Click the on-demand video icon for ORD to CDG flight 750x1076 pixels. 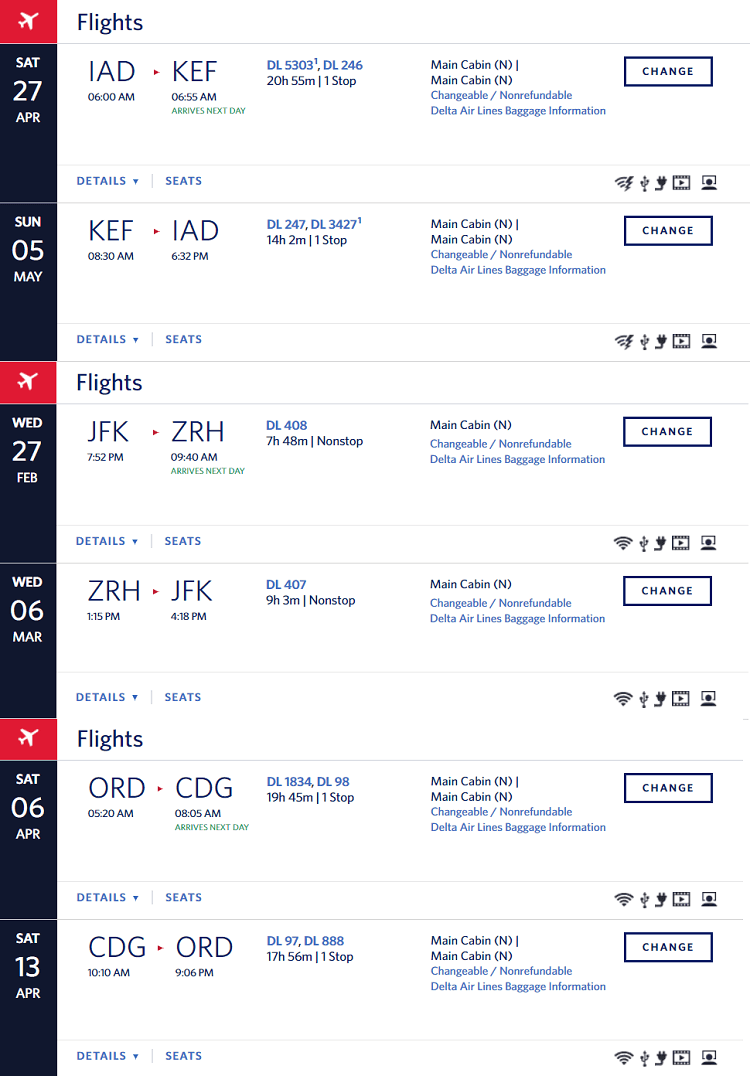click(x=681, y=899)
